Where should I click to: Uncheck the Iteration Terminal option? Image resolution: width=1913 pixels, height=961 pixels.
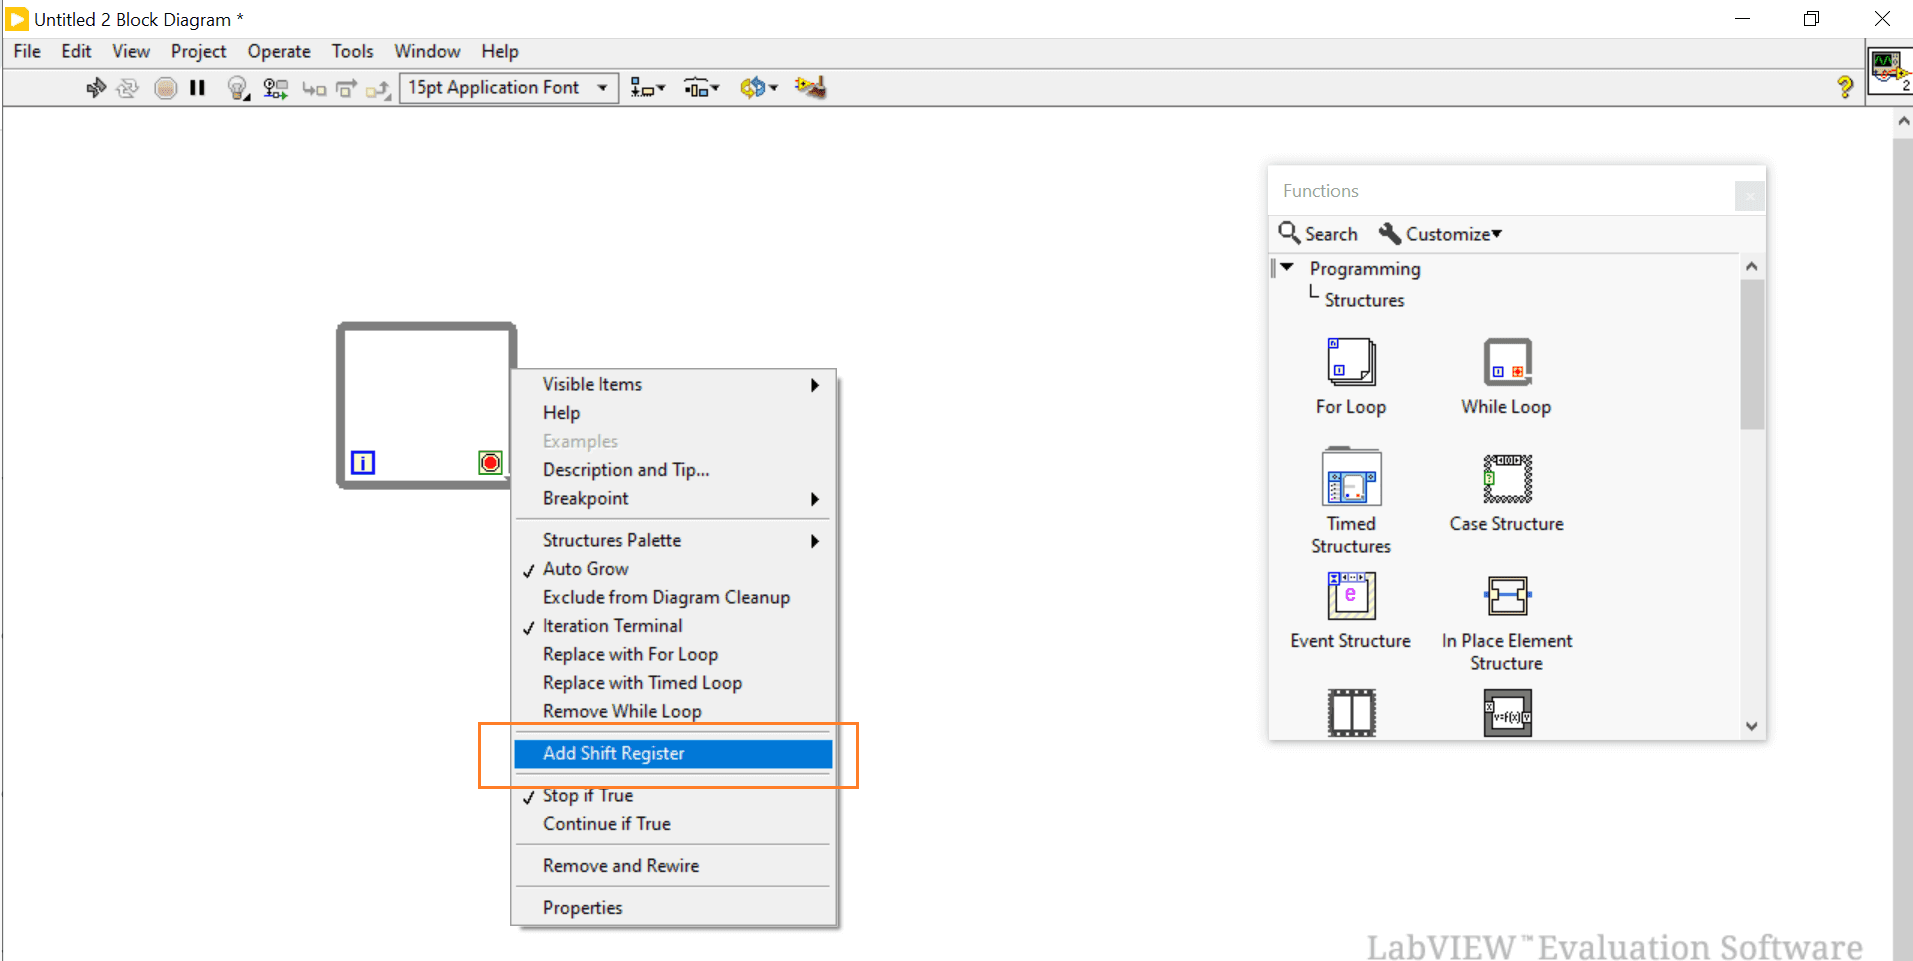point(613,625)
